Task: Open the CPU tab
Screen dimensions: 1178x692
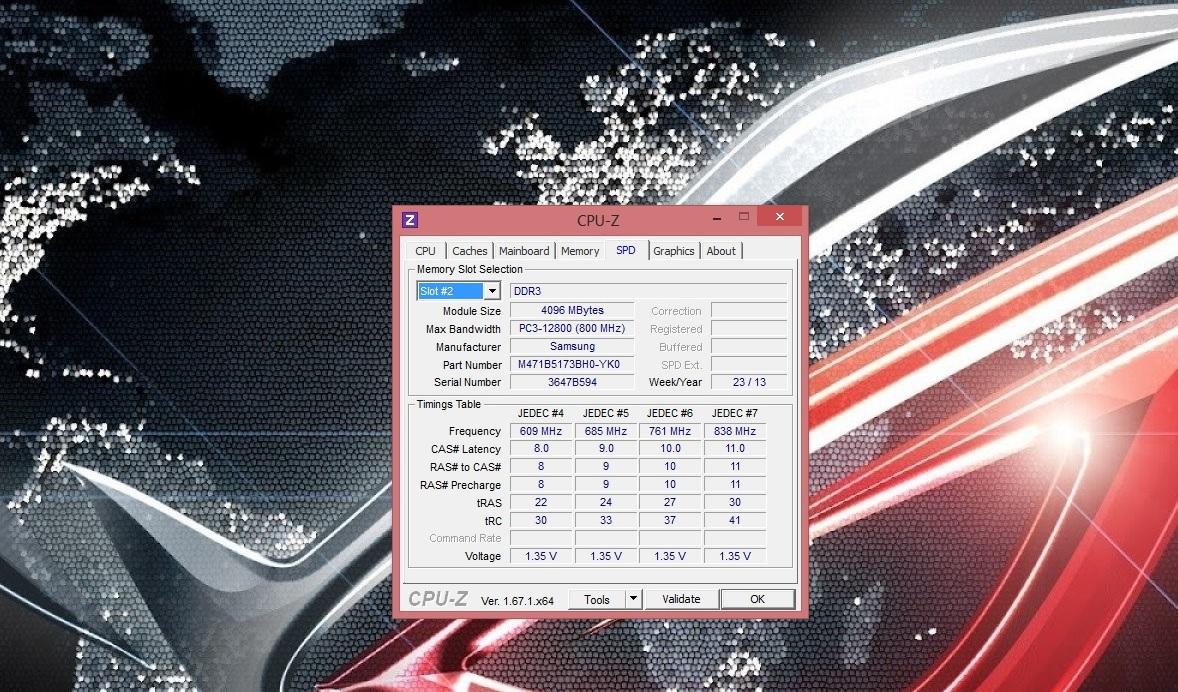Action: pos(425,251)
